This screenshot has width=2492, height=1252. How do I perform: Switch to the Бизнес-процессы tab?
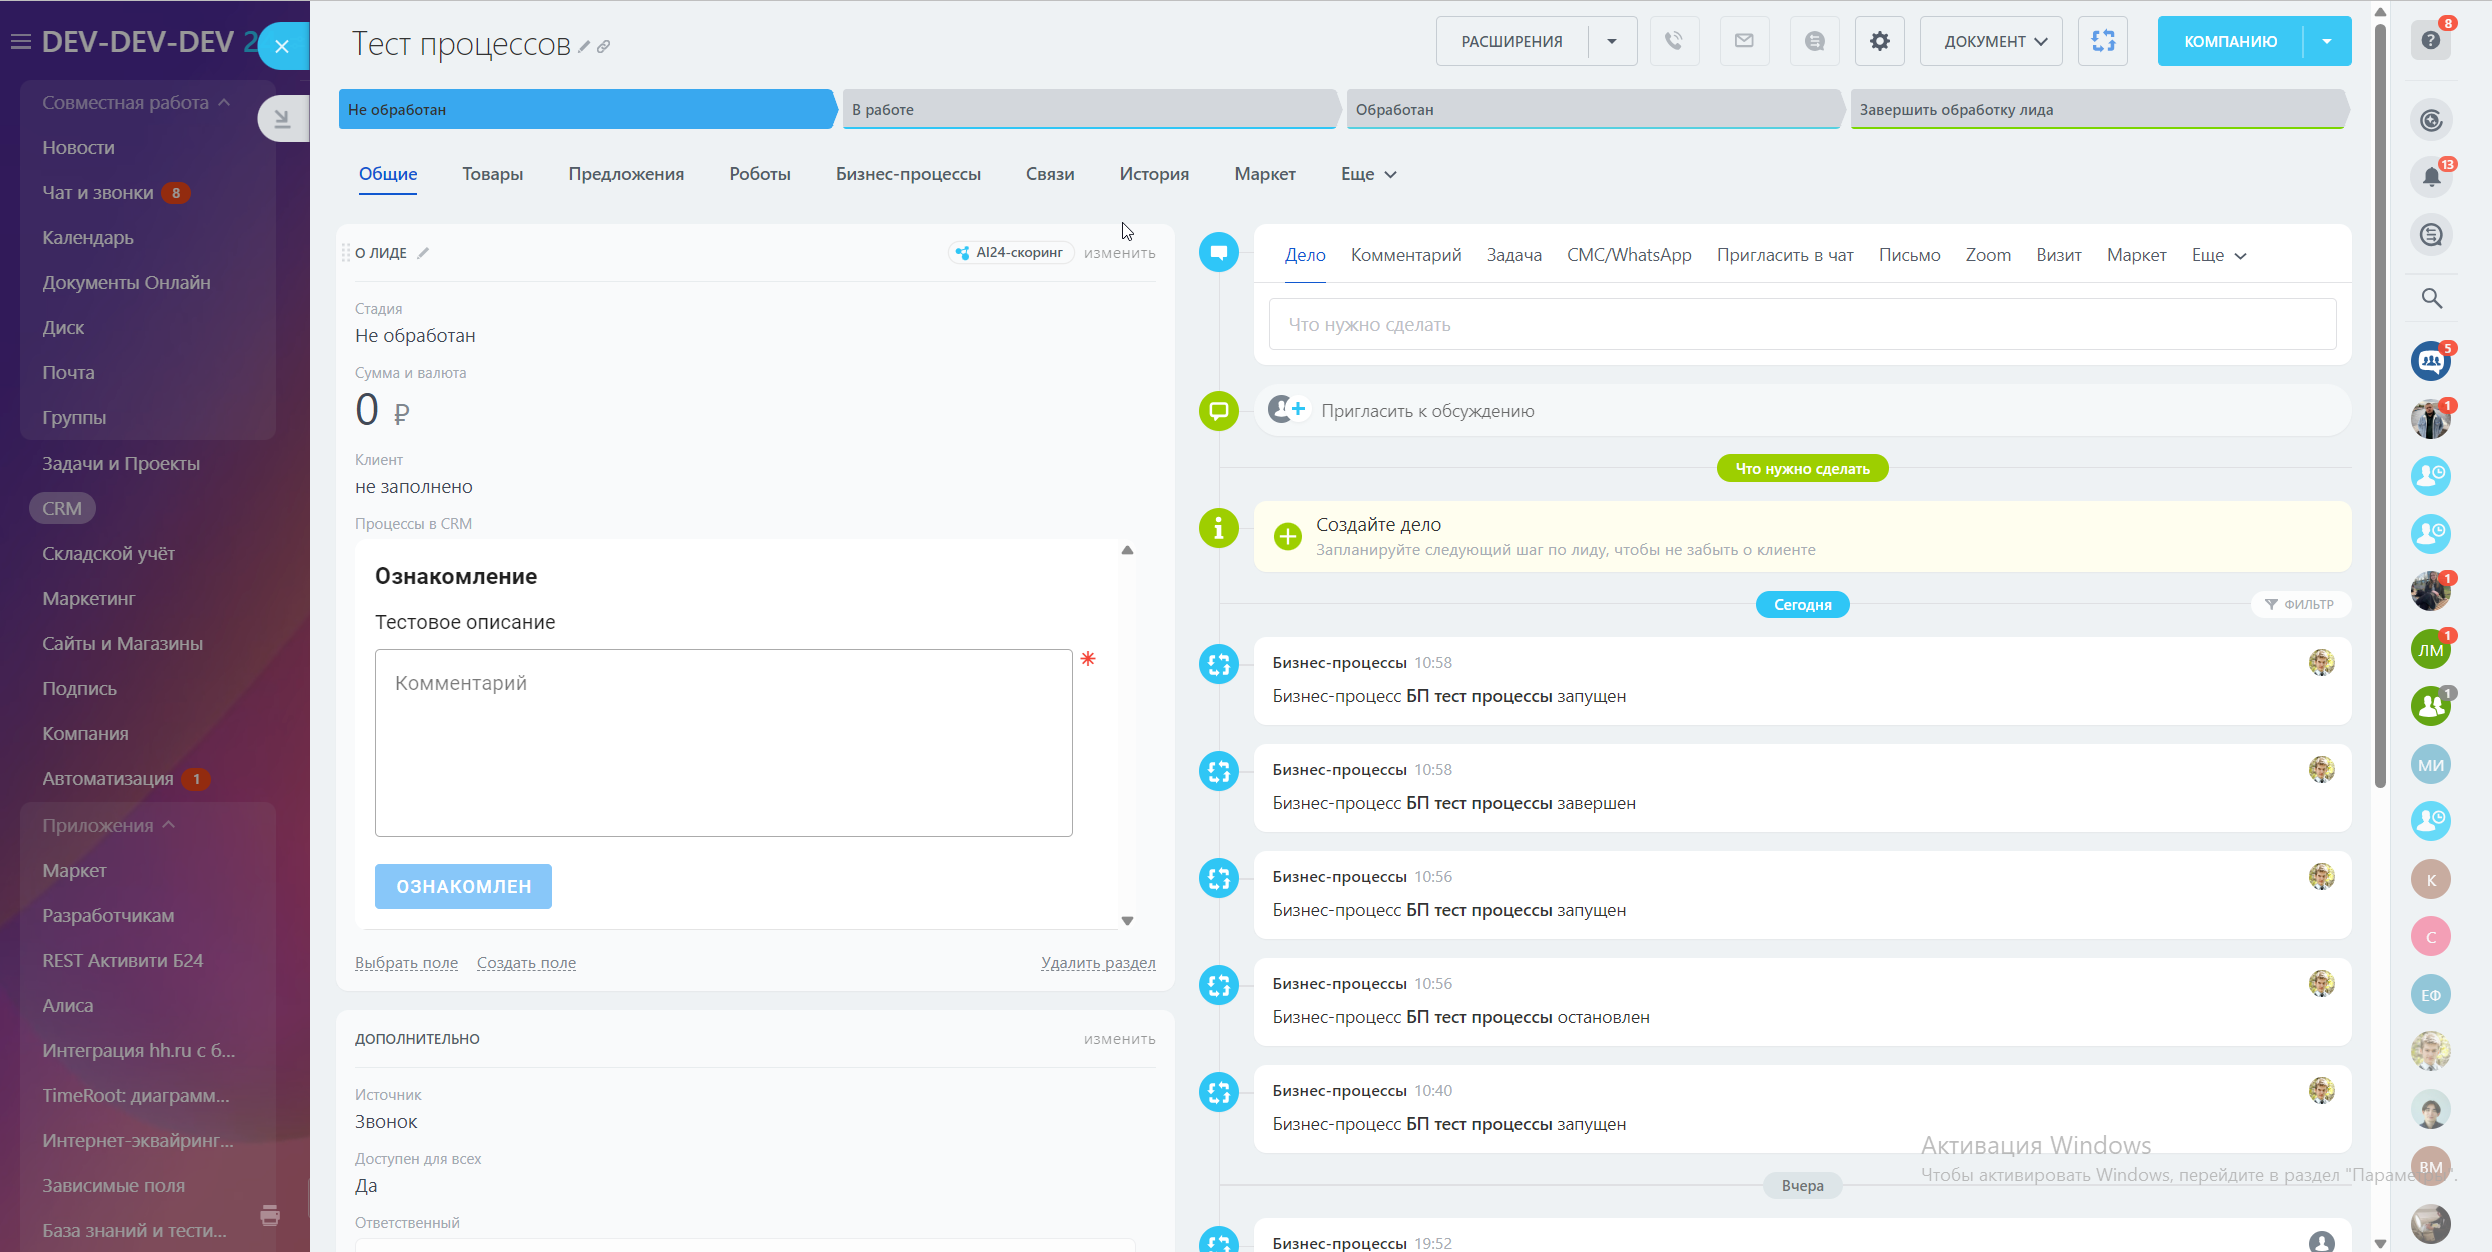point(907,174)
